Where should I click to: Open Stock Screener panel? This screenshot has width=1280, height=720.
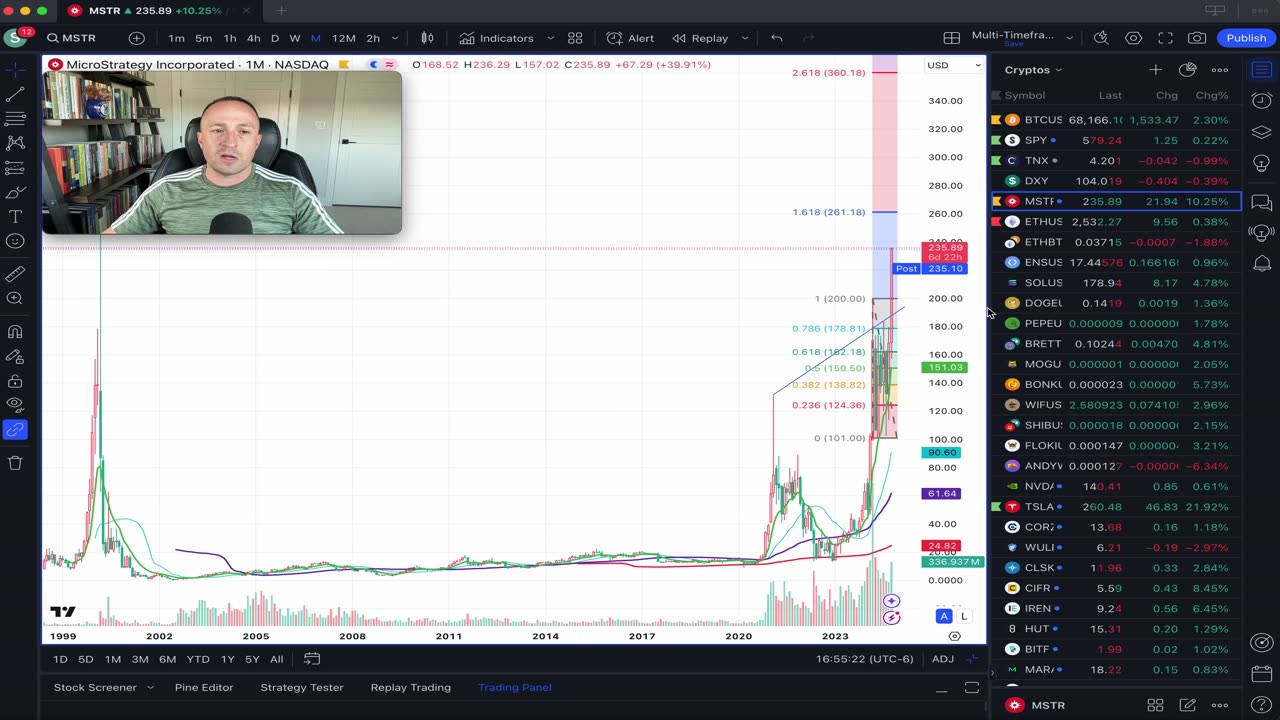click(95, 687)
